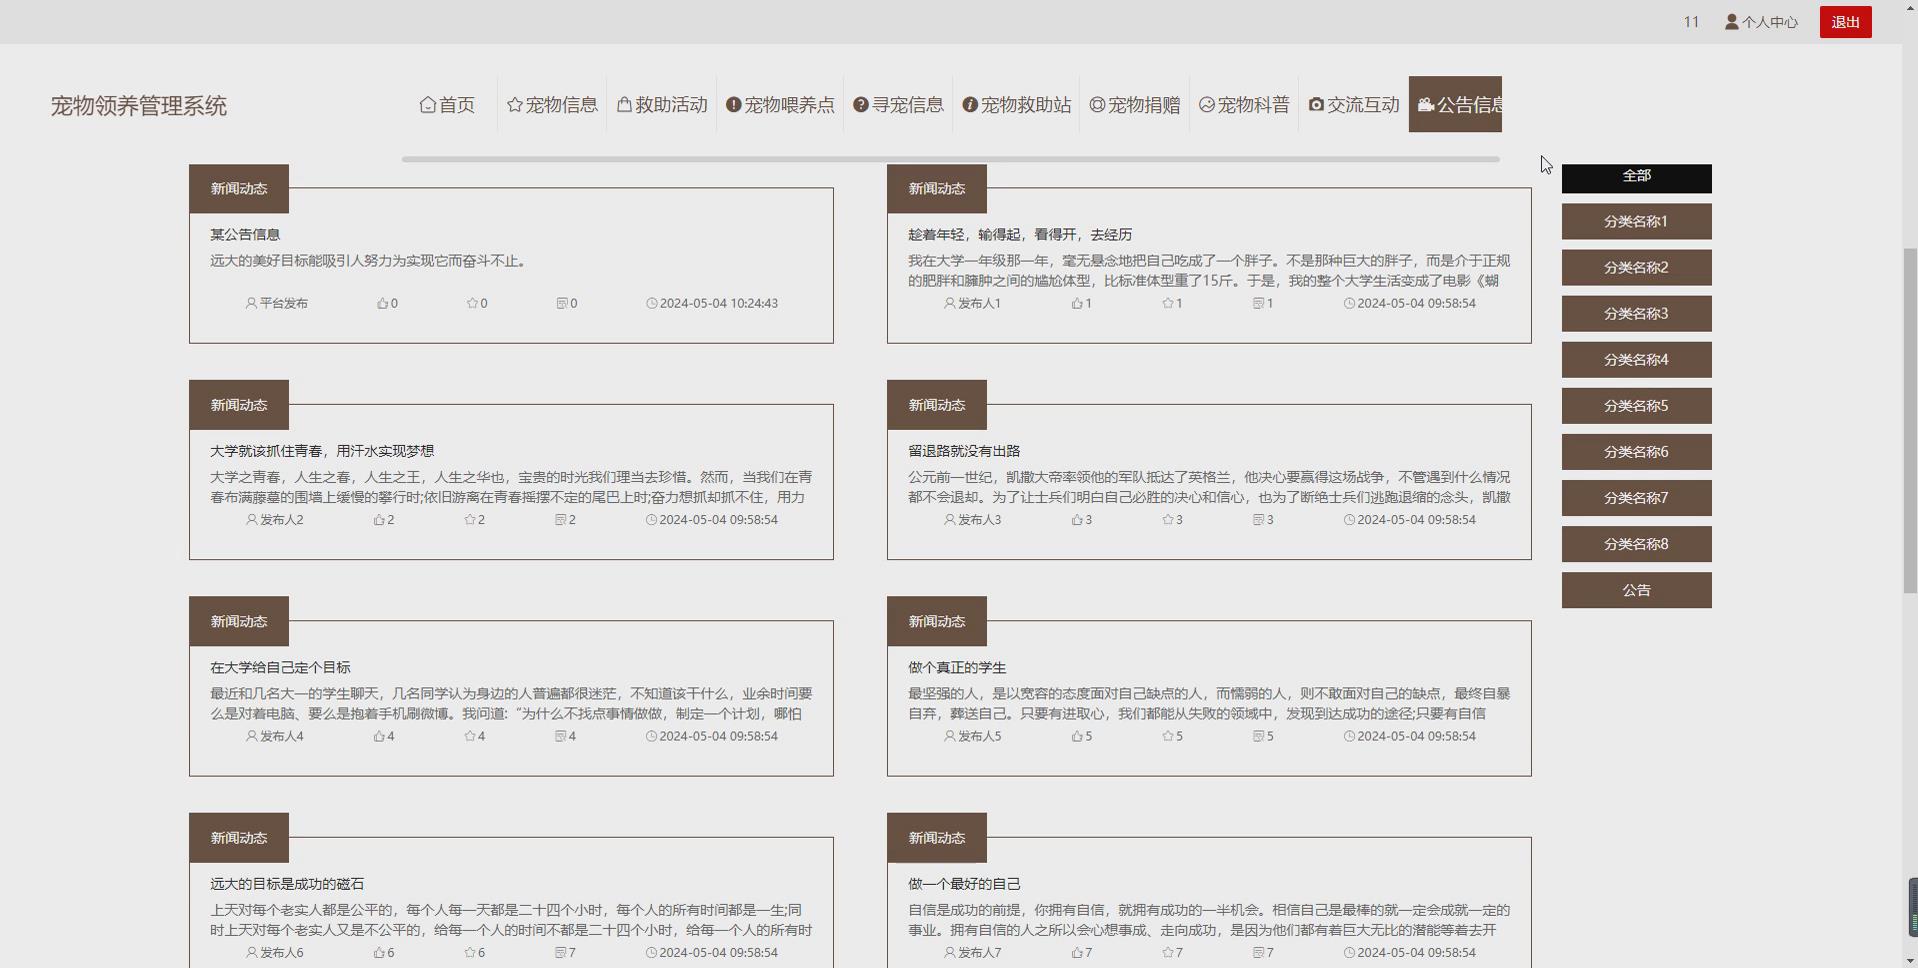The height and width of the screenshot is (968, 1918).
Task: Click the publisher icon next to 发布人4
Action: click(x=250, y=736)
